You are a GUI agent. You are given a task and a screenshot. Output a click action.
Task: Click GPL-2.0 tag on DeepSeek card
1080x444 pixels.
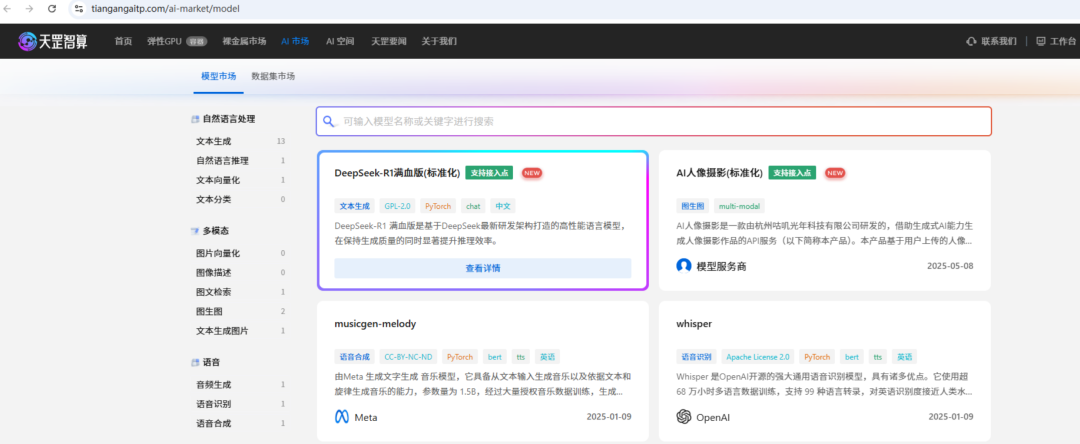coord(397,206)
